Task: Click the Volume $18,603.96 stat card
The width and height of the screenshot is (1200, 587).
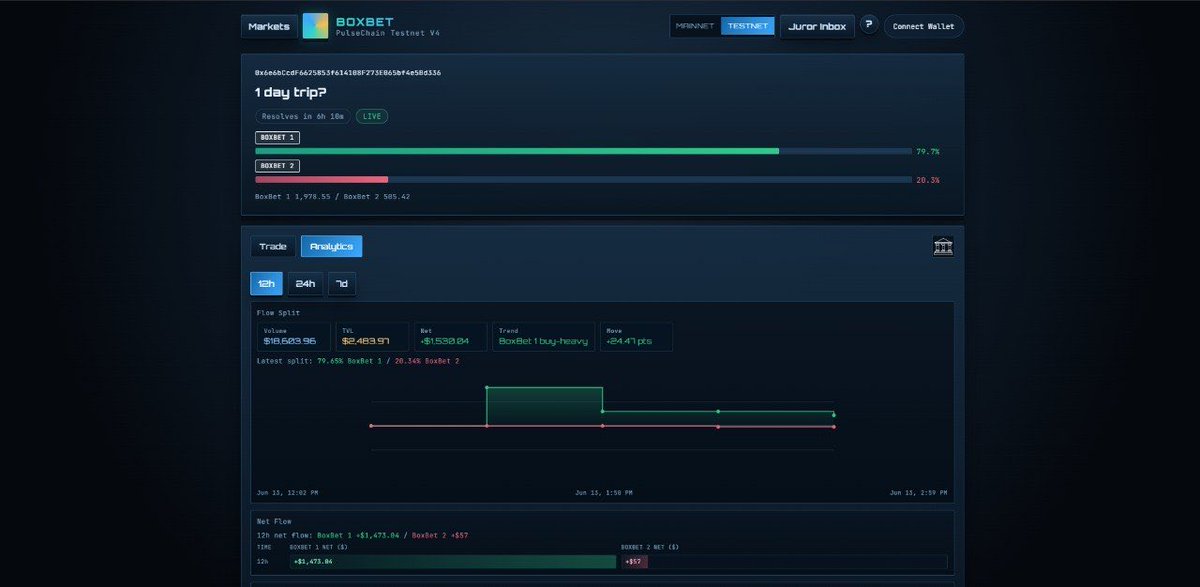Action: pos(295,337)
